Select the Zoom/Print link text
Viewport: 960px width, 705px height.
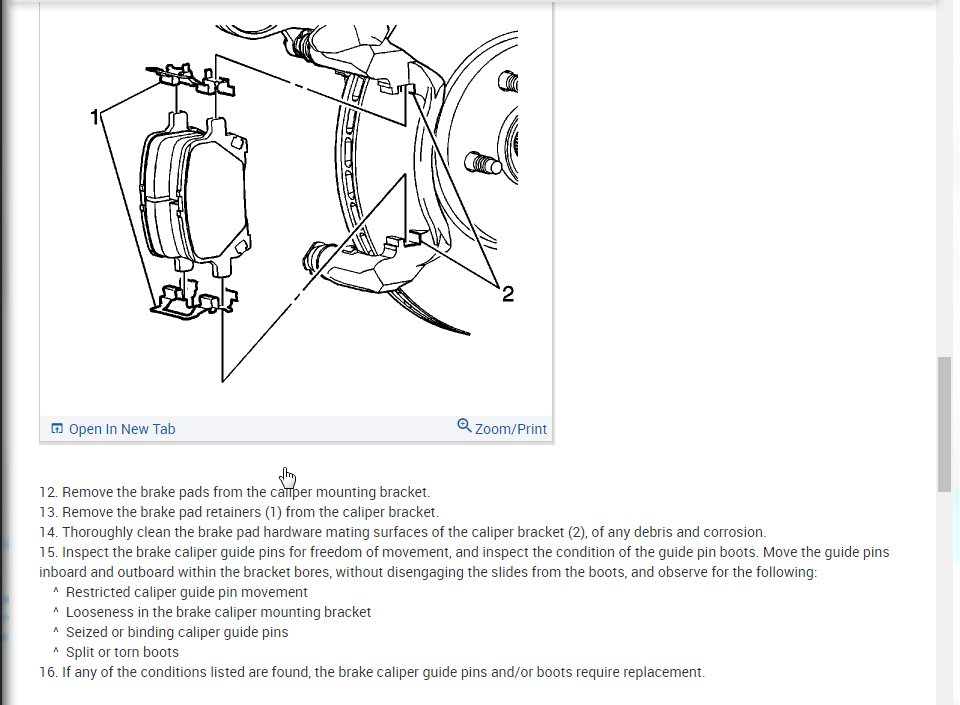(x=511, y=429)
